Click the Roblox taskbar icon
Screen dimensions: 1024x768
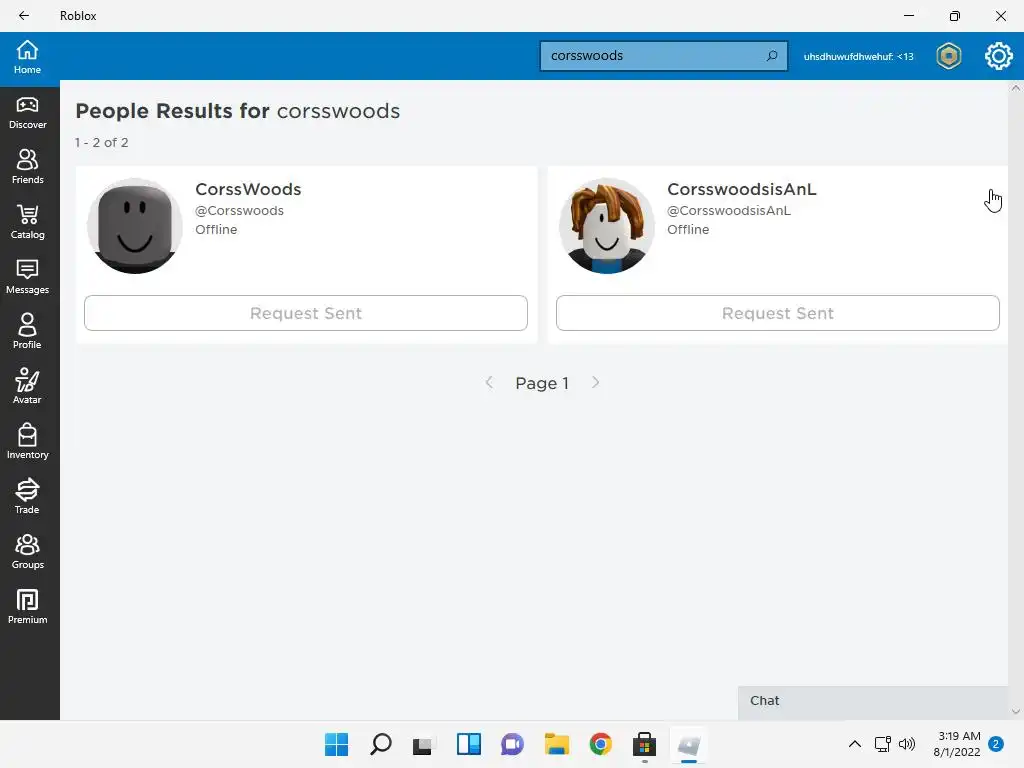tap(688, 744)
